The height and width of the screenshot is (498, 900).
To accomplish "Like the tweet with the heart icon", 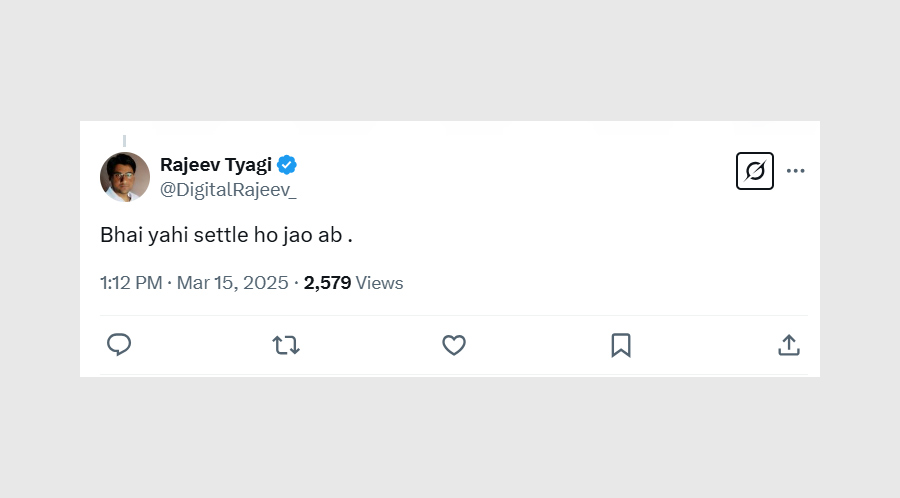I will [454, 345].
